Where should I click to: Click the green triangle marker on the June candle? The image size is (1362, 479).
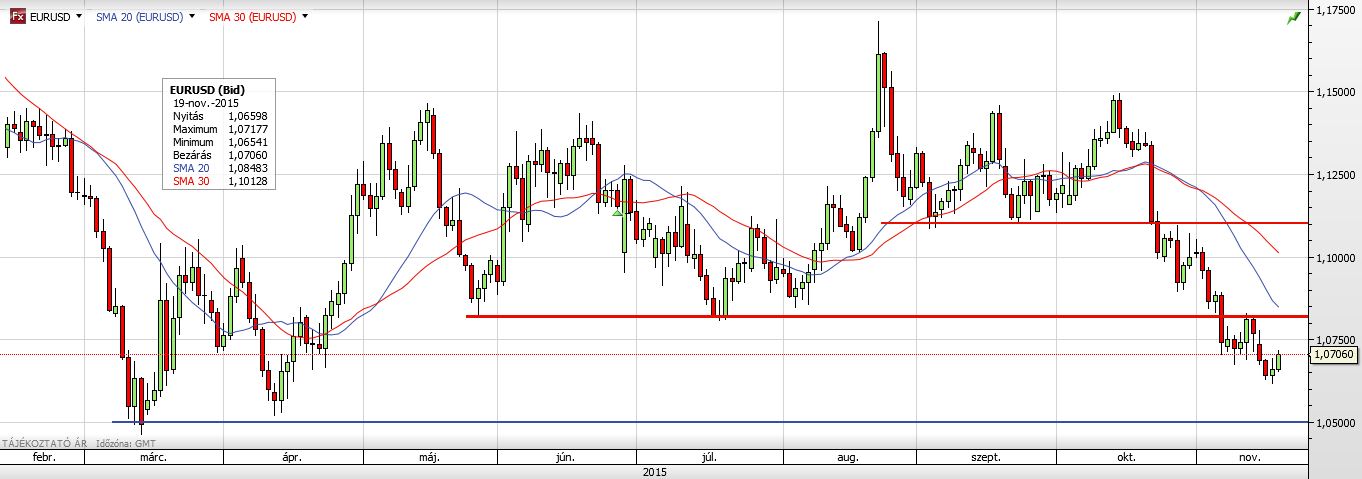617,212
